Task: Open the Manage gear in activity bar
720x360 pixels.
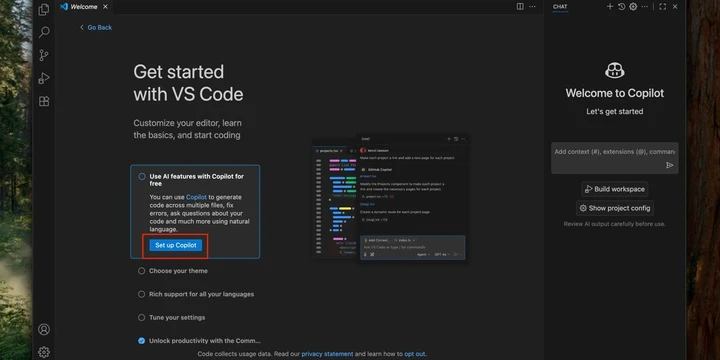Action: pos(44,352)
